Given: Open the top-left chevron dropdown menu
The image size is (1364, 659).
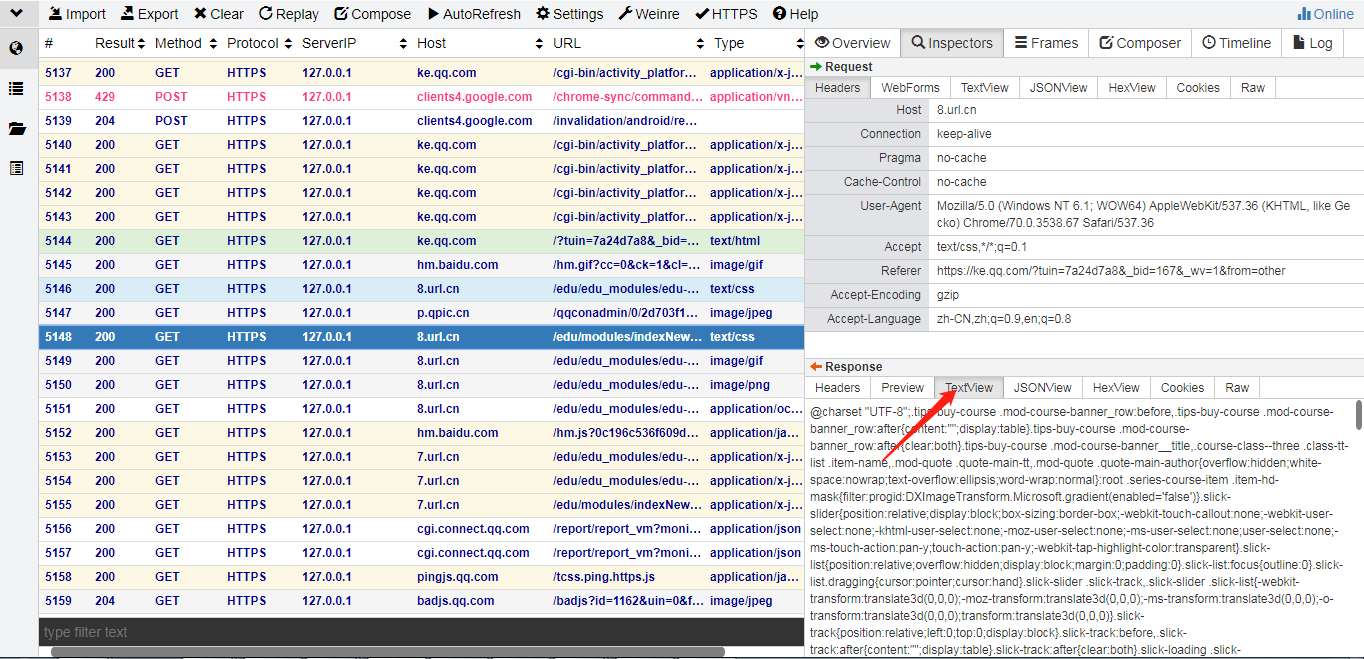Looking at the screenshot, I should pos(16,13).
